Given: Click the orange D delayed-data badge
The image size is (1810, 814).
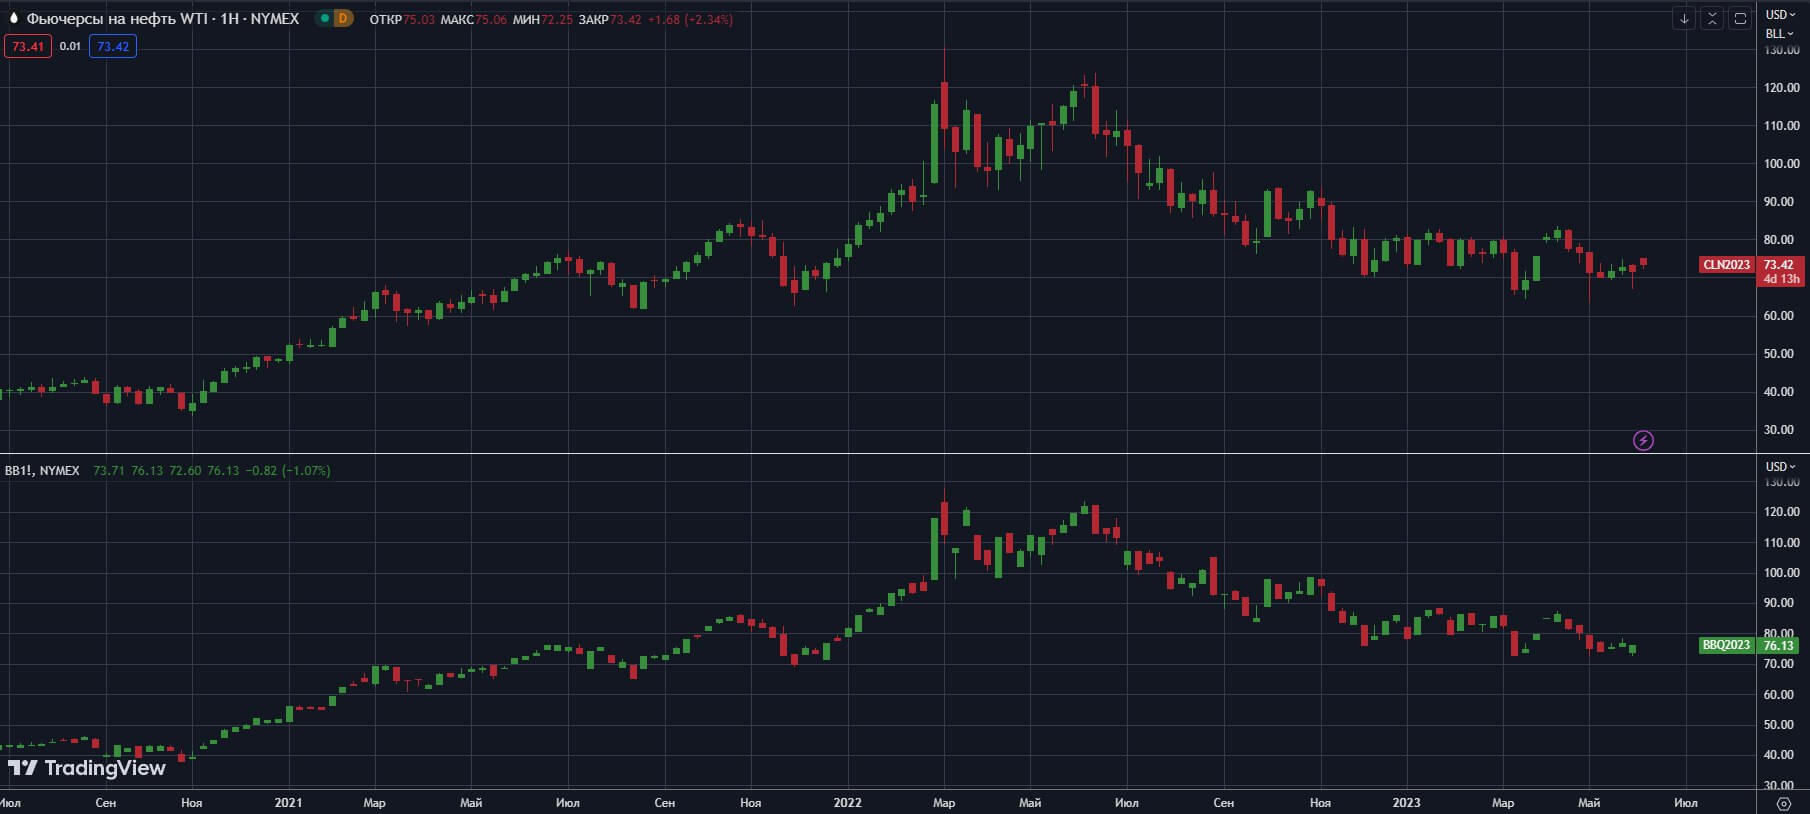Looking at the screenshot, I should [343, 19].
